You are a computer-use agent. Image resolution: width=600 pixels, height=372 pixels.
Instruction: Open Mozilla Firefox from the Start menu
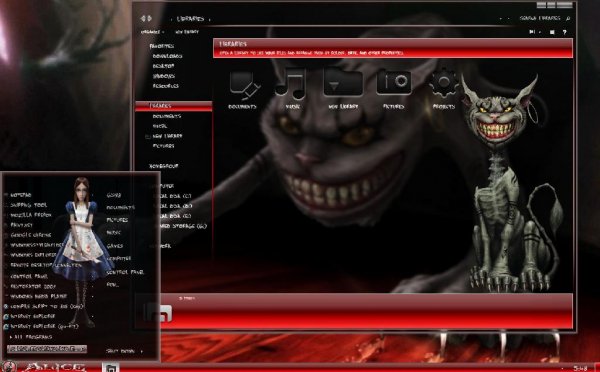[x=31, y=215]
